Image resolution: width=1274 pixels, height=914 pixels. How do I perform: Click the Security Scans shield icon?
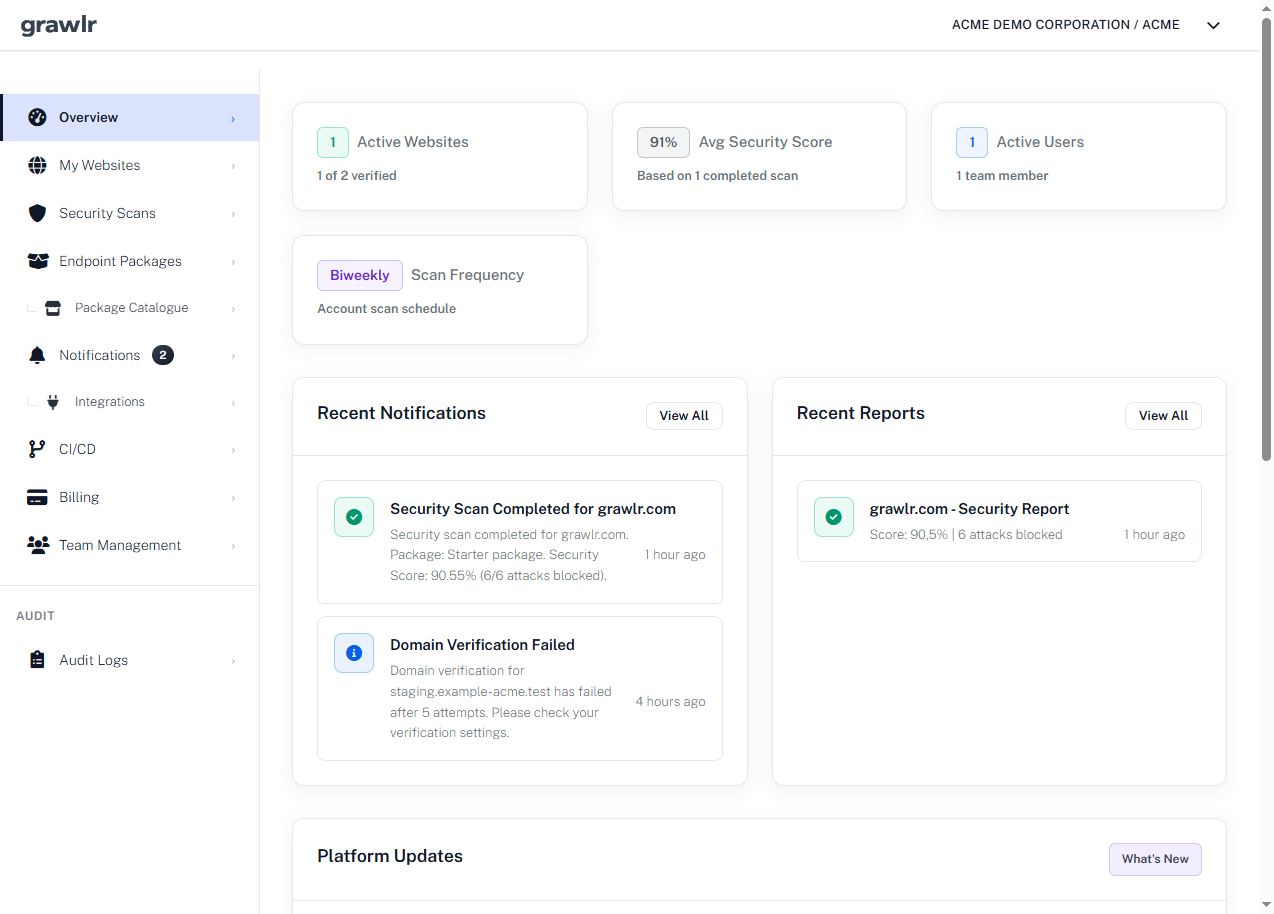(x=38, y=213)
